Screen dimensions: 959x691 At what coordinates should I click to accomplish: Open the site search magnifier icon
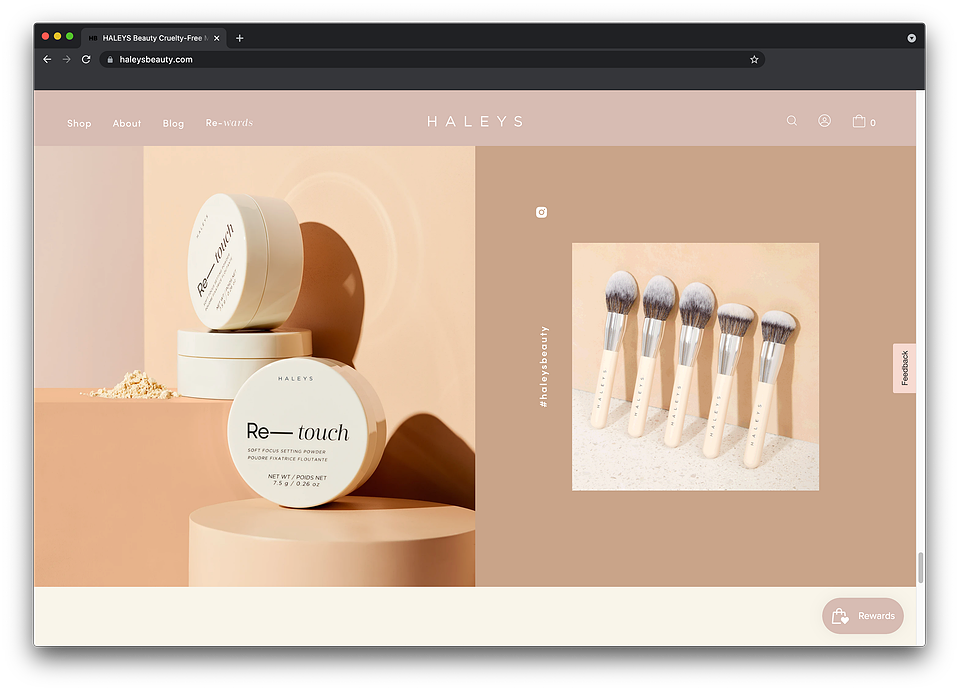pos(791,121)
